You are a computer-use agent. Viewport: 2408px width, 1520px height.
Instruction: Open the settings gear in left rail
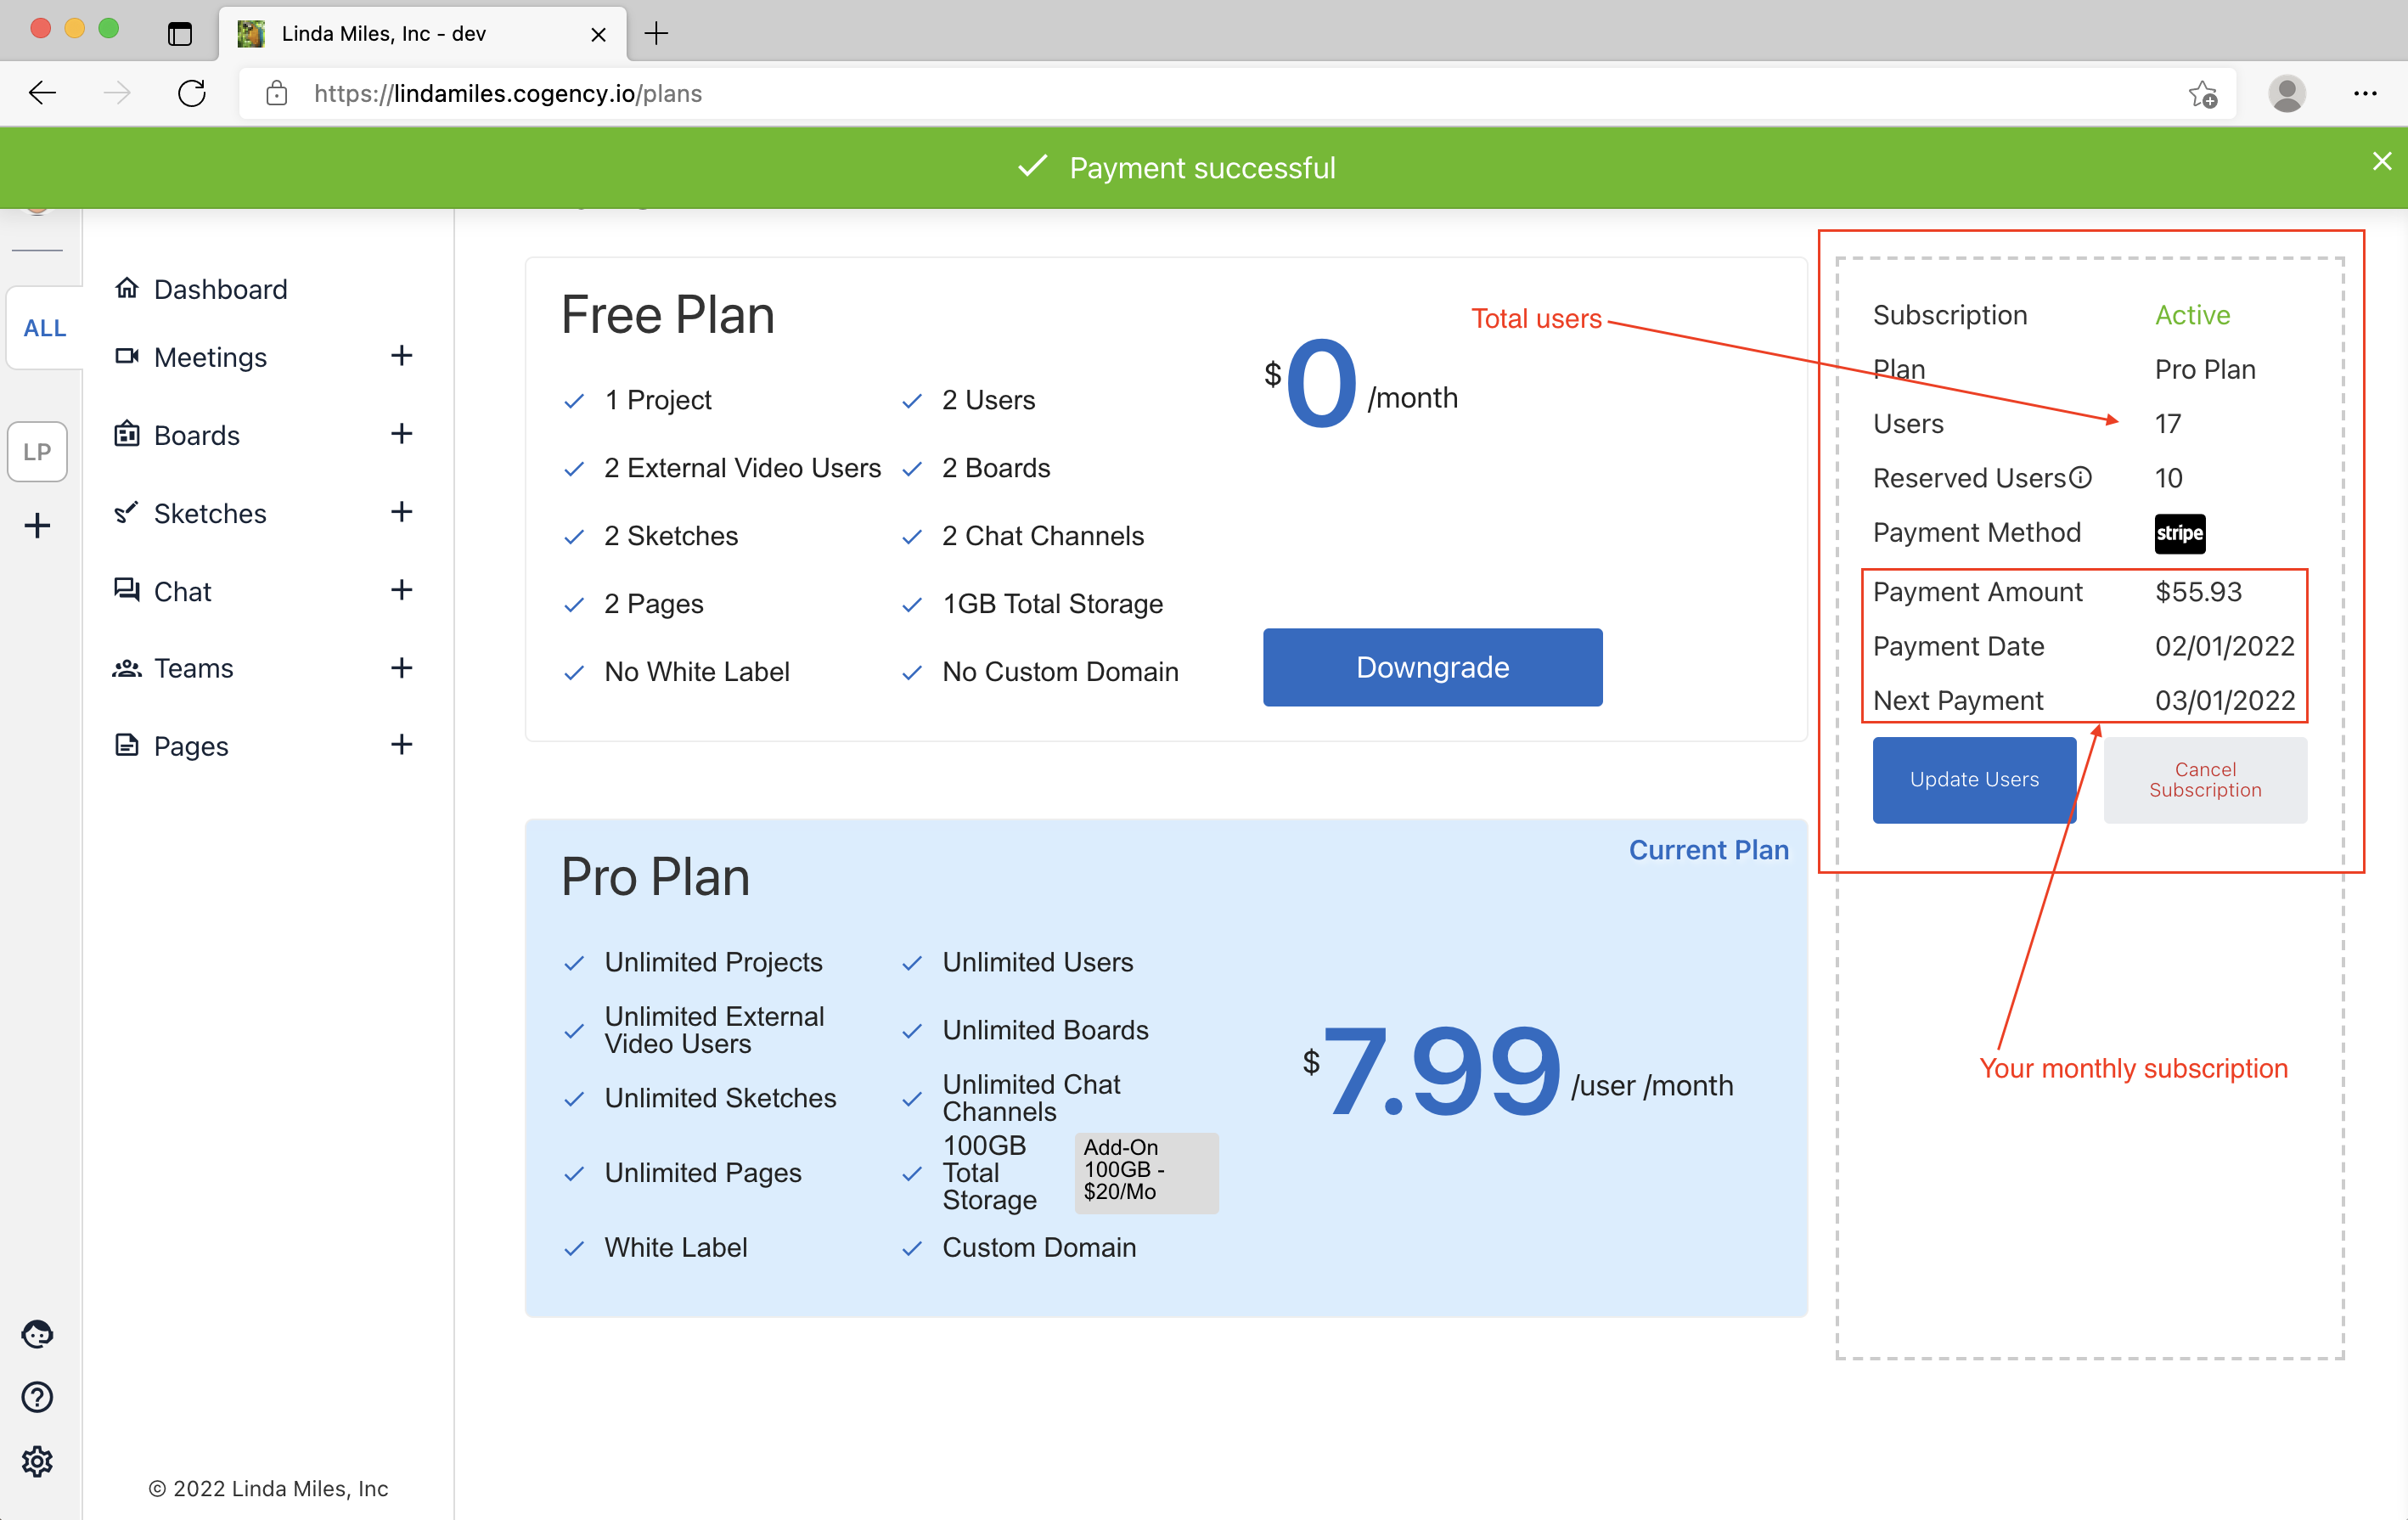[x=37, y=1461]
